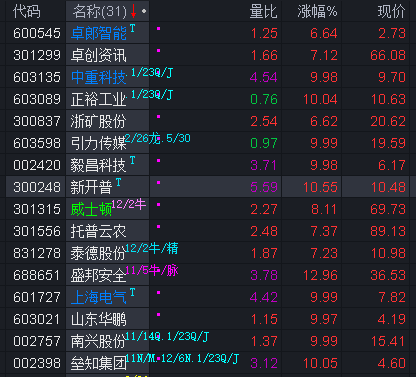Image resolution: width=416 pixels, height=377 pixels.
Task: Select stock name 南兴股份
Action: pos(98,341)
